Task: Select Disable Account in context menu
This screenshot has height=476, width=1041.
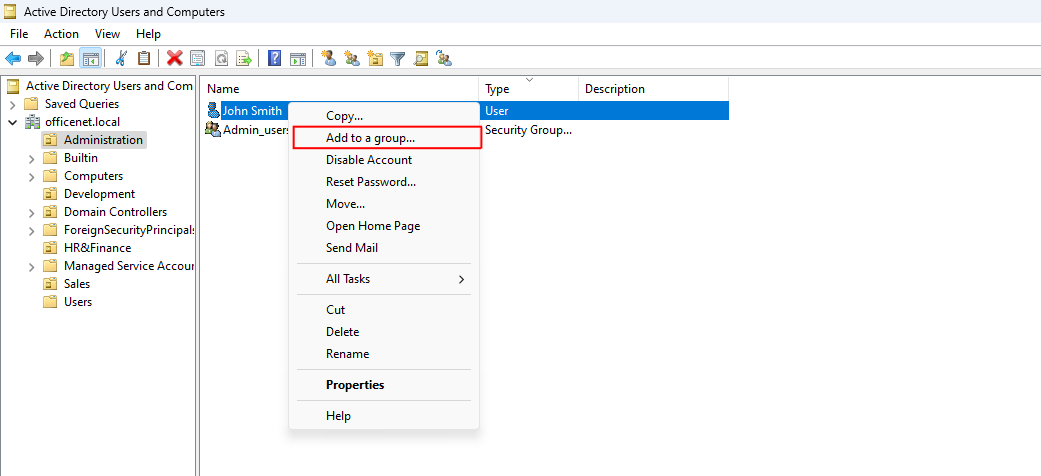Action: click(x=368, y=160)
